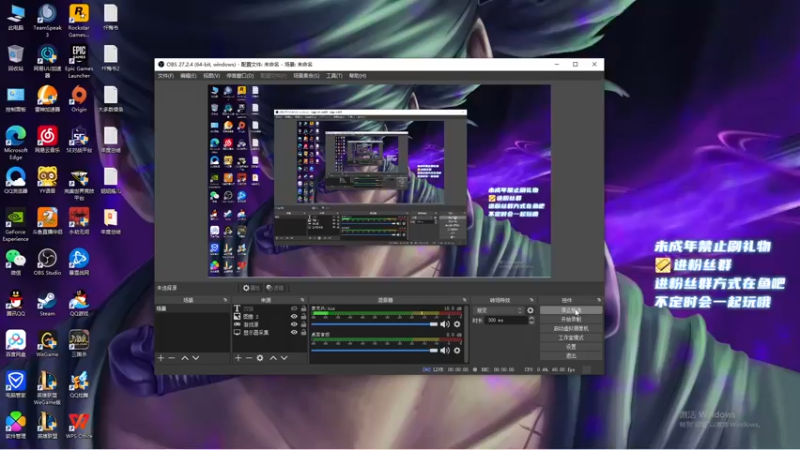The image size is (800, 450).
Task: Select the 显示器采集 display capture source
Action: click(258, 332)
